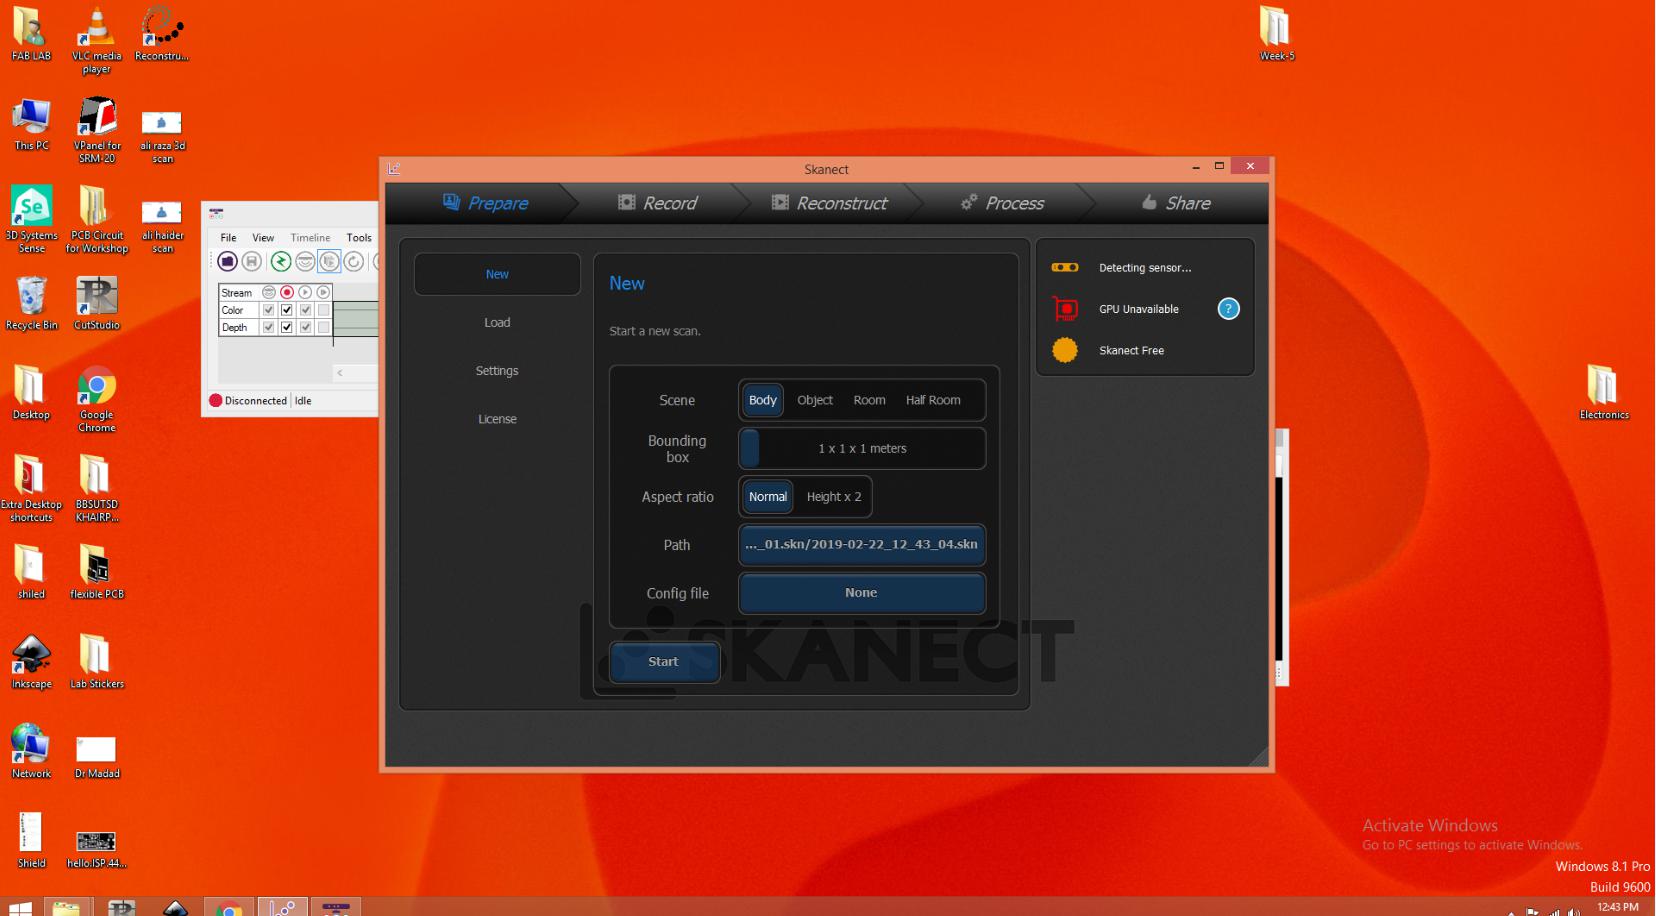This screenshot has width=1656, height=916.
Task: Open the Windows Start button
Action: click(20, 907)
